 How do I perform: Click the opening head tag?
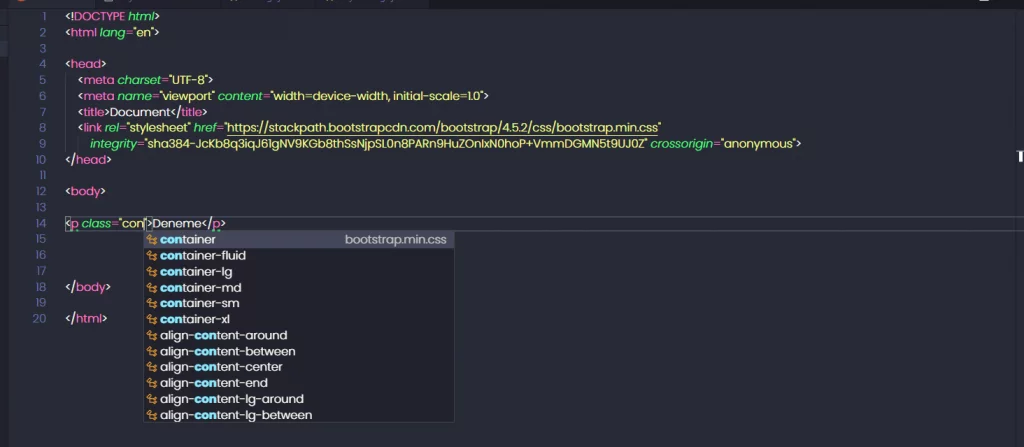coord(86,64)
